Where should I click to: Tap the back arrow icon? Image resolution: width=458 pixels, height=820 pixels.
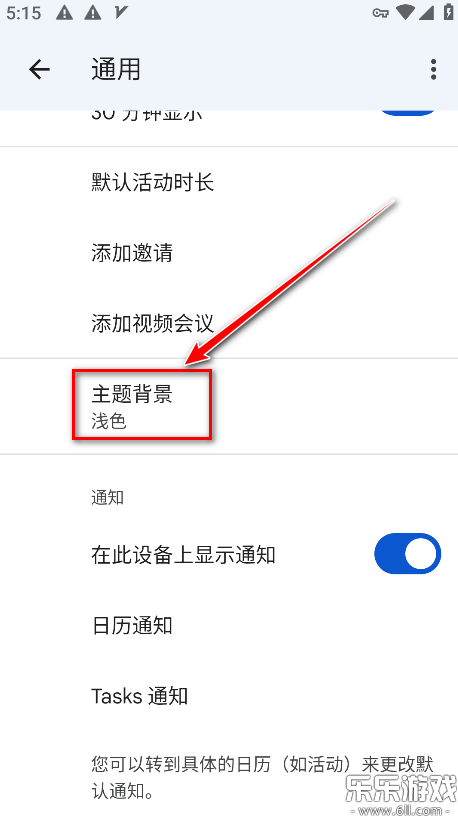click(x=39, y=69)
